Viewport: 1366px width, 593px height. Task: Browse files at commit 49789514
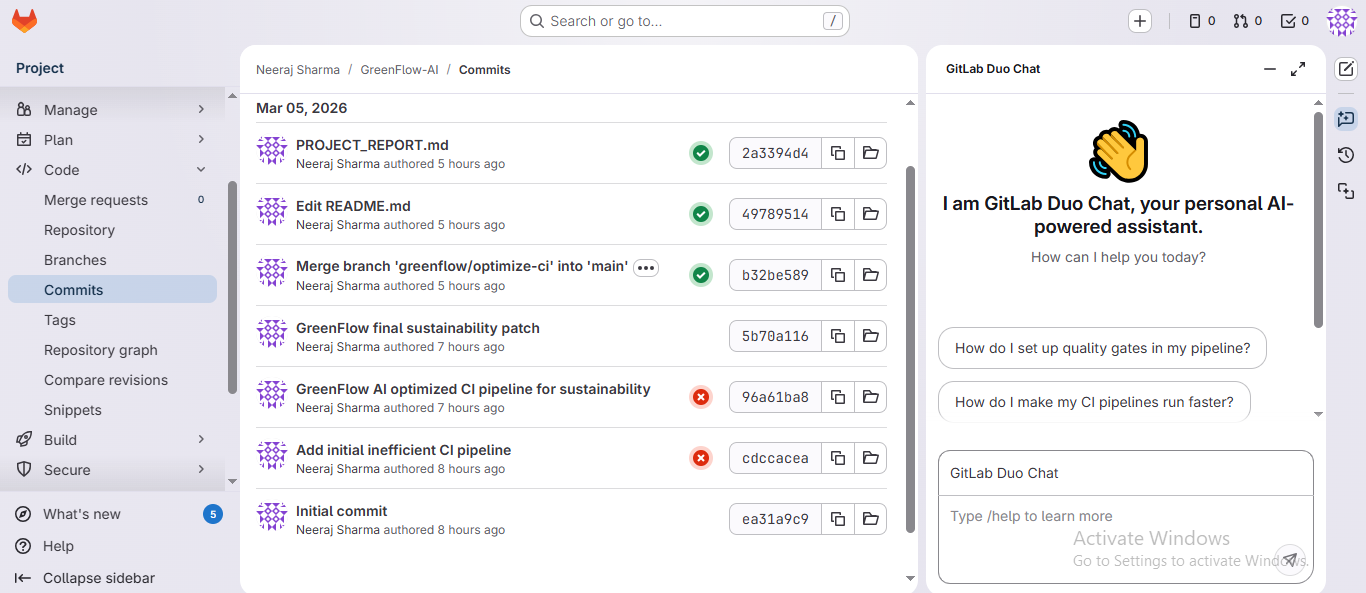tap(870, 214)
